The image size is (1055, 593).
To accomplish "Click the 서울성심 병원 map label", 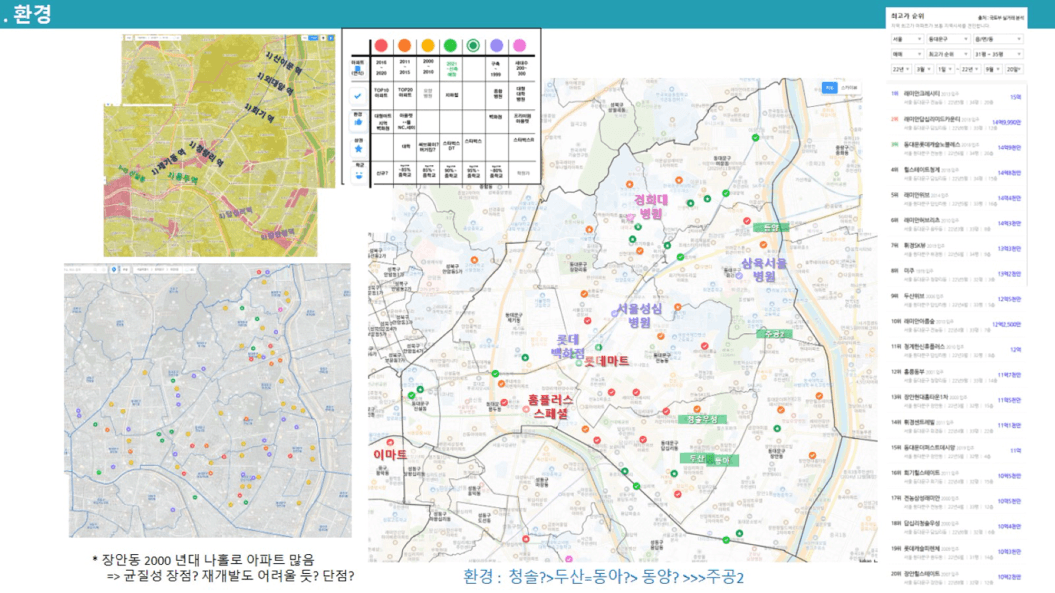I will 639,315.
